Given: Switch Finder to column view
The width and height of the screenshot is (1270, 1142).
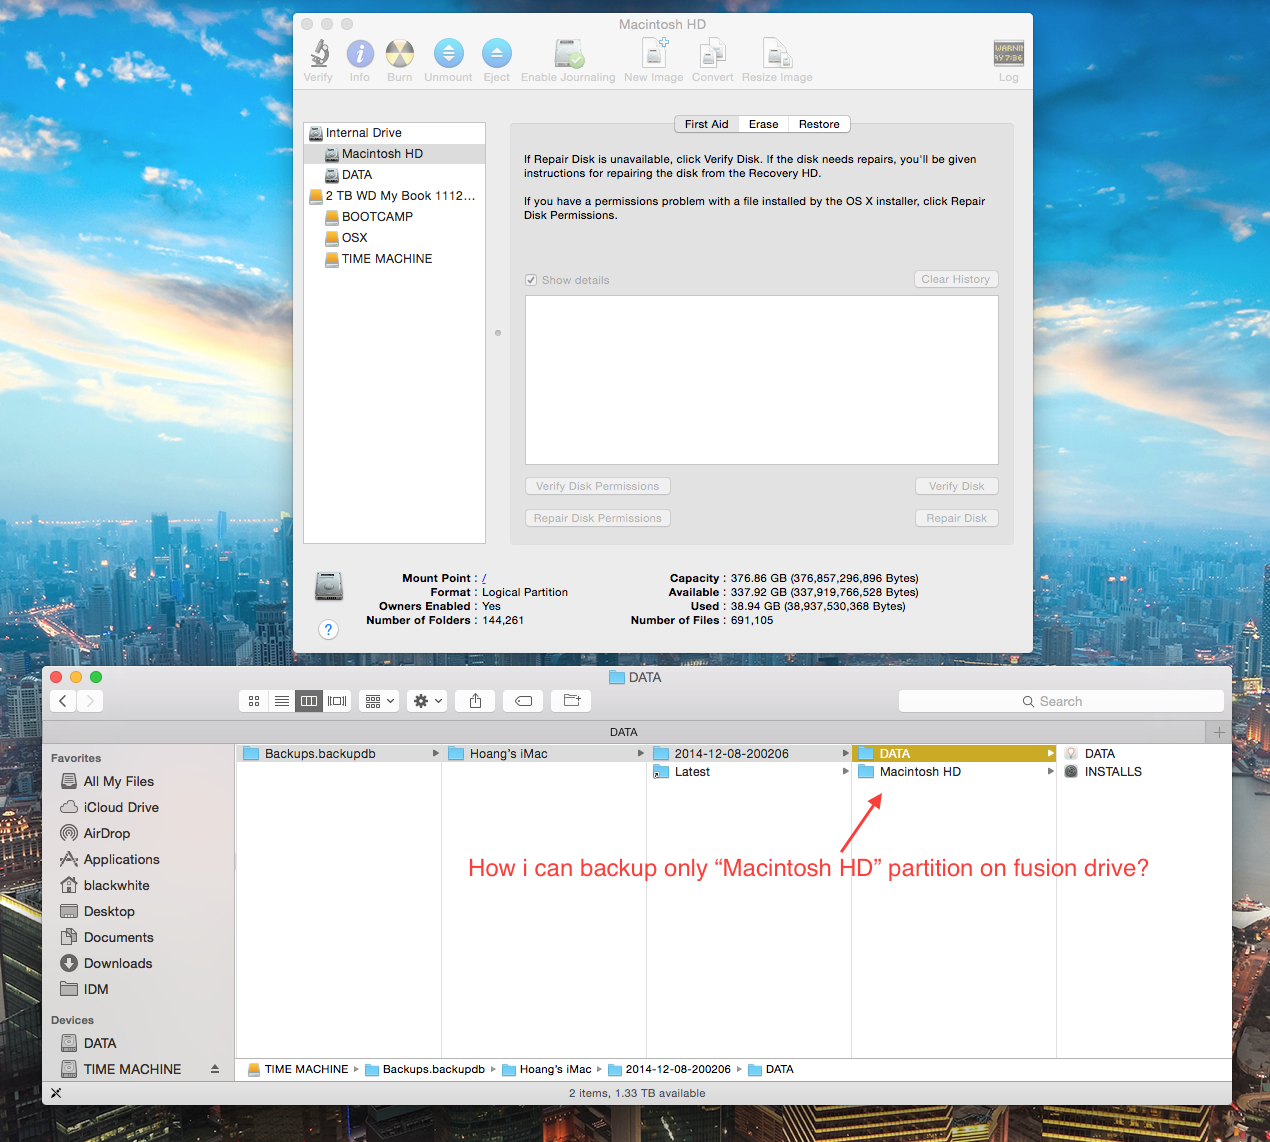Looking at the screenshot, I should click(x=309, y=701).
